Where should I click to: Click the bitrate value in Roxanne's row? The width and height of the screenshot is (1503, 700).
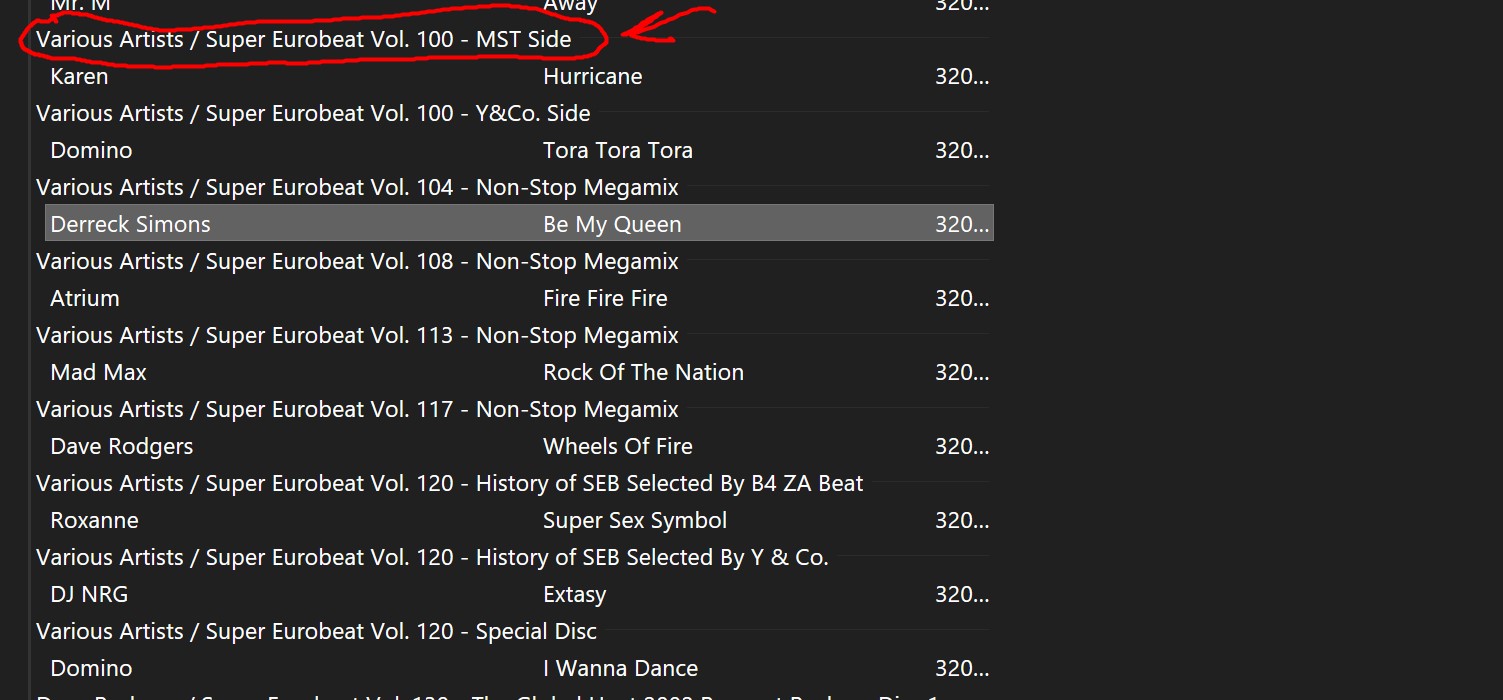coord(961,521)
